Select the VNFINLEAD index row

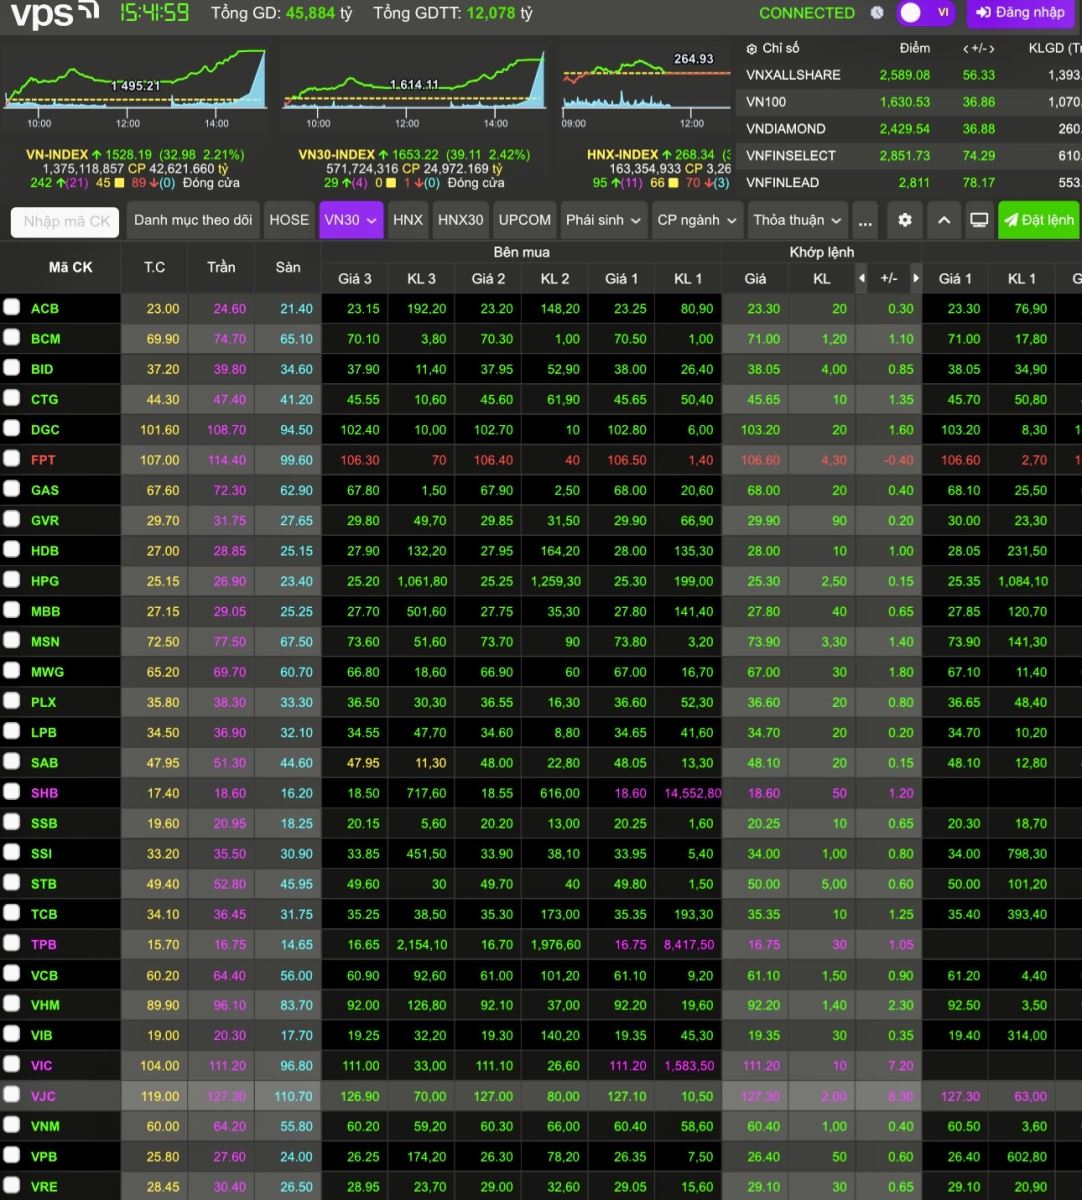909,183
